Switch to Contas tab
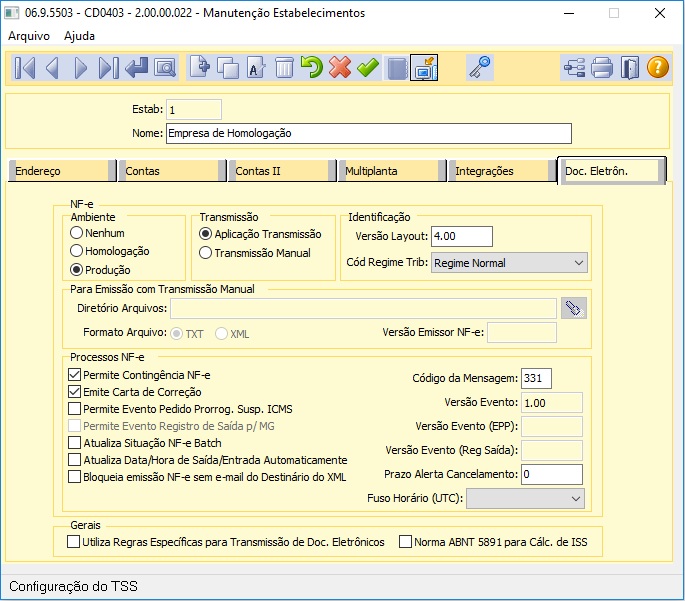The height and width of the screenshot is (601, 685). point(172,171)
